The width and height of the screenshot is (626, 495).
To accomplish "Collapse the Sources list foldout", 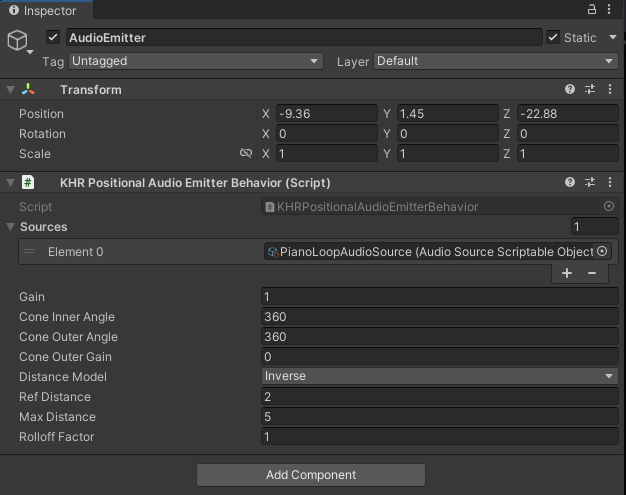I will point(11,227).
